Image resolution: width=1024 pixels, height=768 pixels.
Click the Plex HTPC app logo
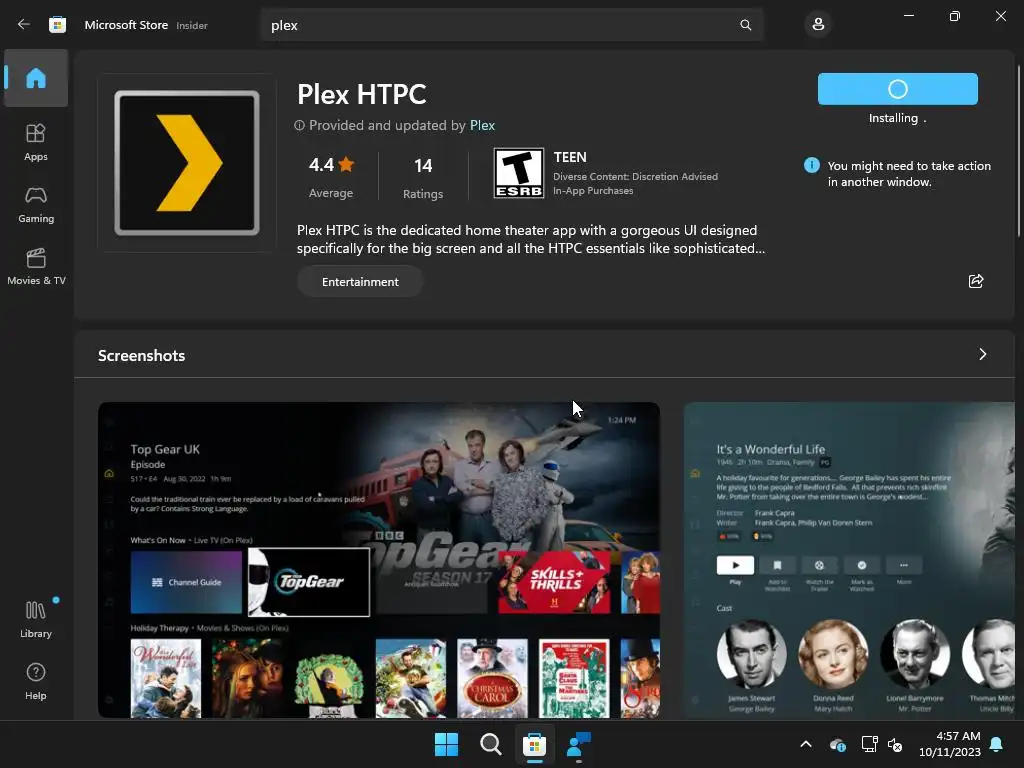pyautogui.click(x=187, y=163)
